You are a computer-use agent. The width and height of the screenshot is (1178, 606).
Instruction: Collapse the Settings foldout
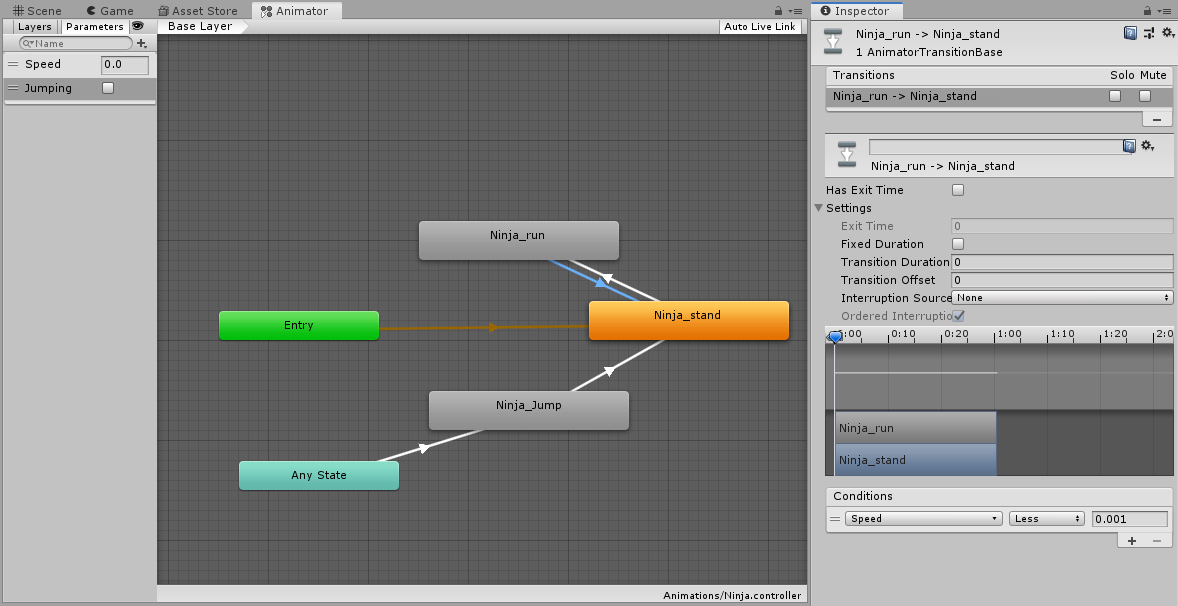(x=819, y=208)
